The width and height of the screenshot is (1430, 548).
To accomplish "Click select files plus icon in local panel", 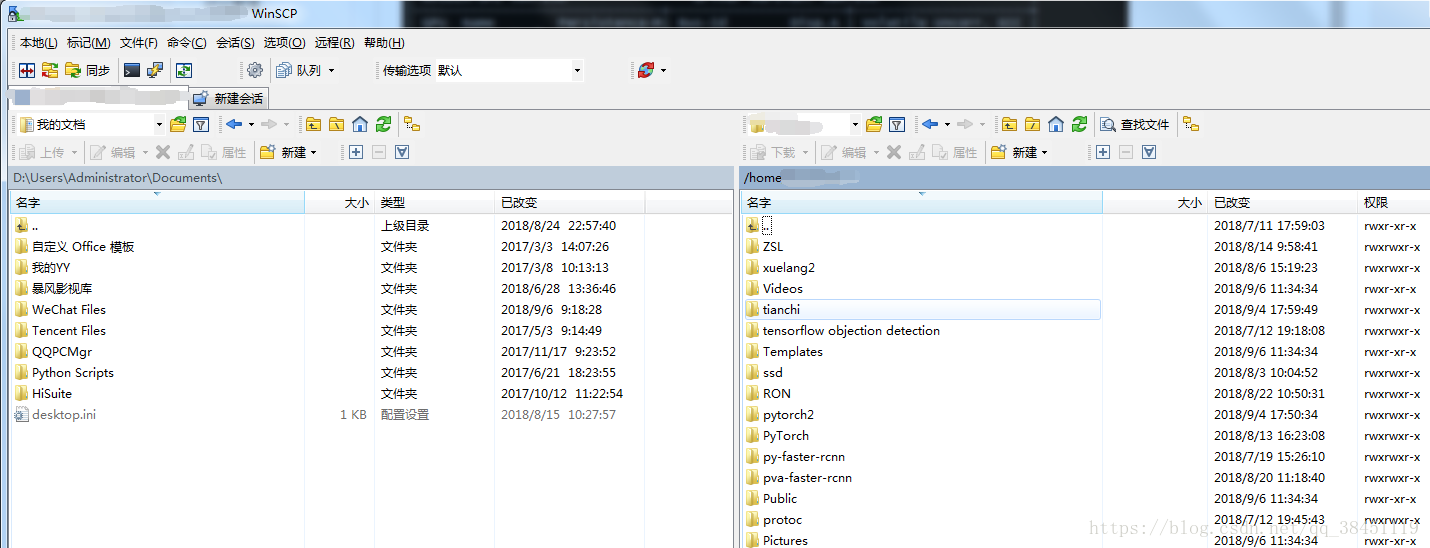I will [x=356, y=152].
